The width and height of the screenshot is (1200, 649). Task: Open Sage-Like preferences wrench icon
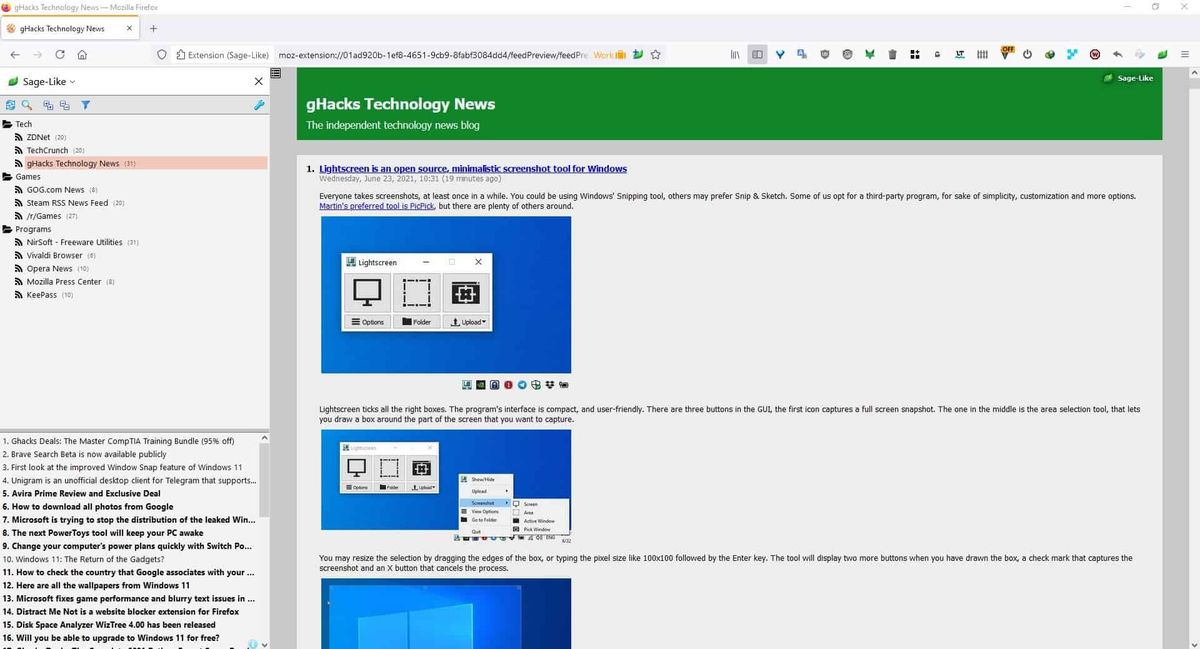point(259,104)
